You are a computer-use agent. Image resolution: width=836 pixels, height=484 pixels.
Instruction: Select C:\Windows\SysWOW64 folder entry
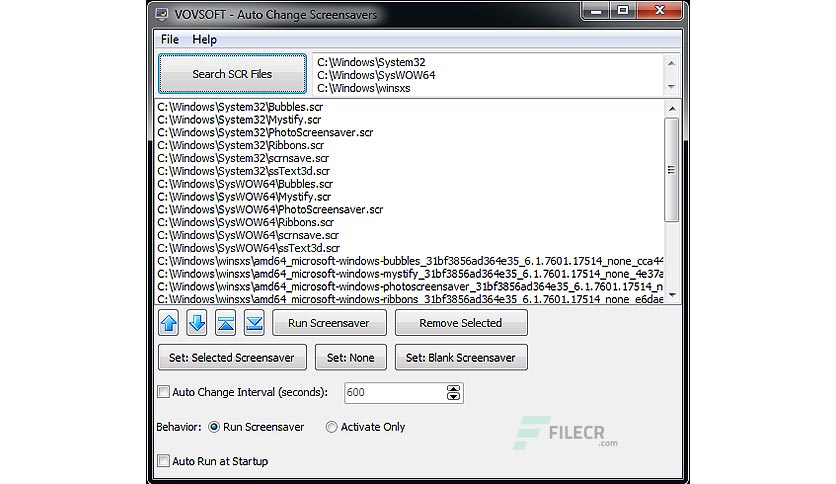[376, 75]
